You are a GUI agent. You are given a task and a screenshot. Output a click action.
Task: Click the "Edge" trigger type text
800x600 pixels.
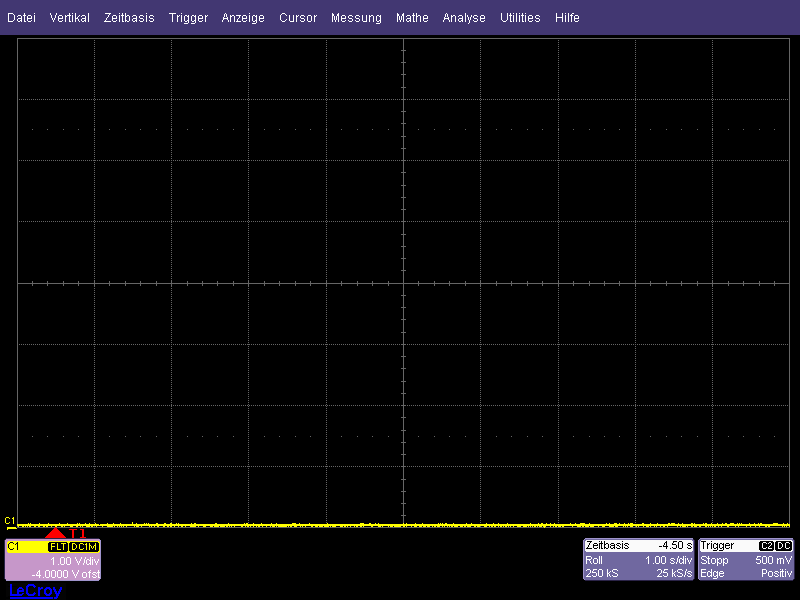coord(712,573)
